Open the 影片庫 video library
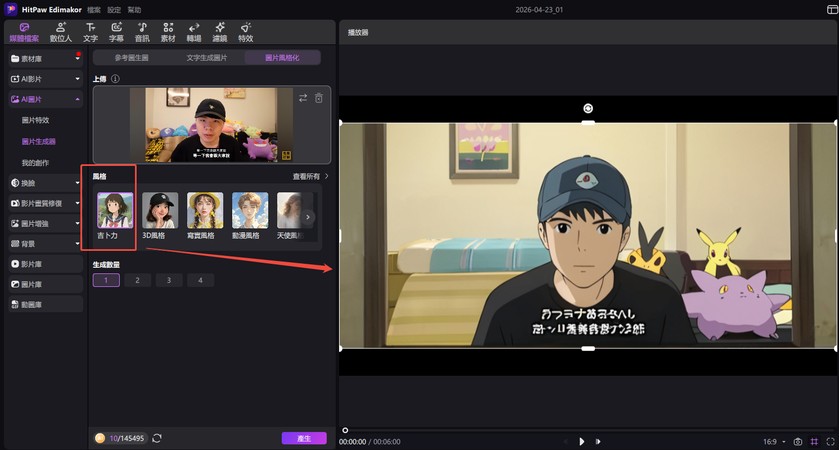 coord(45,264)
